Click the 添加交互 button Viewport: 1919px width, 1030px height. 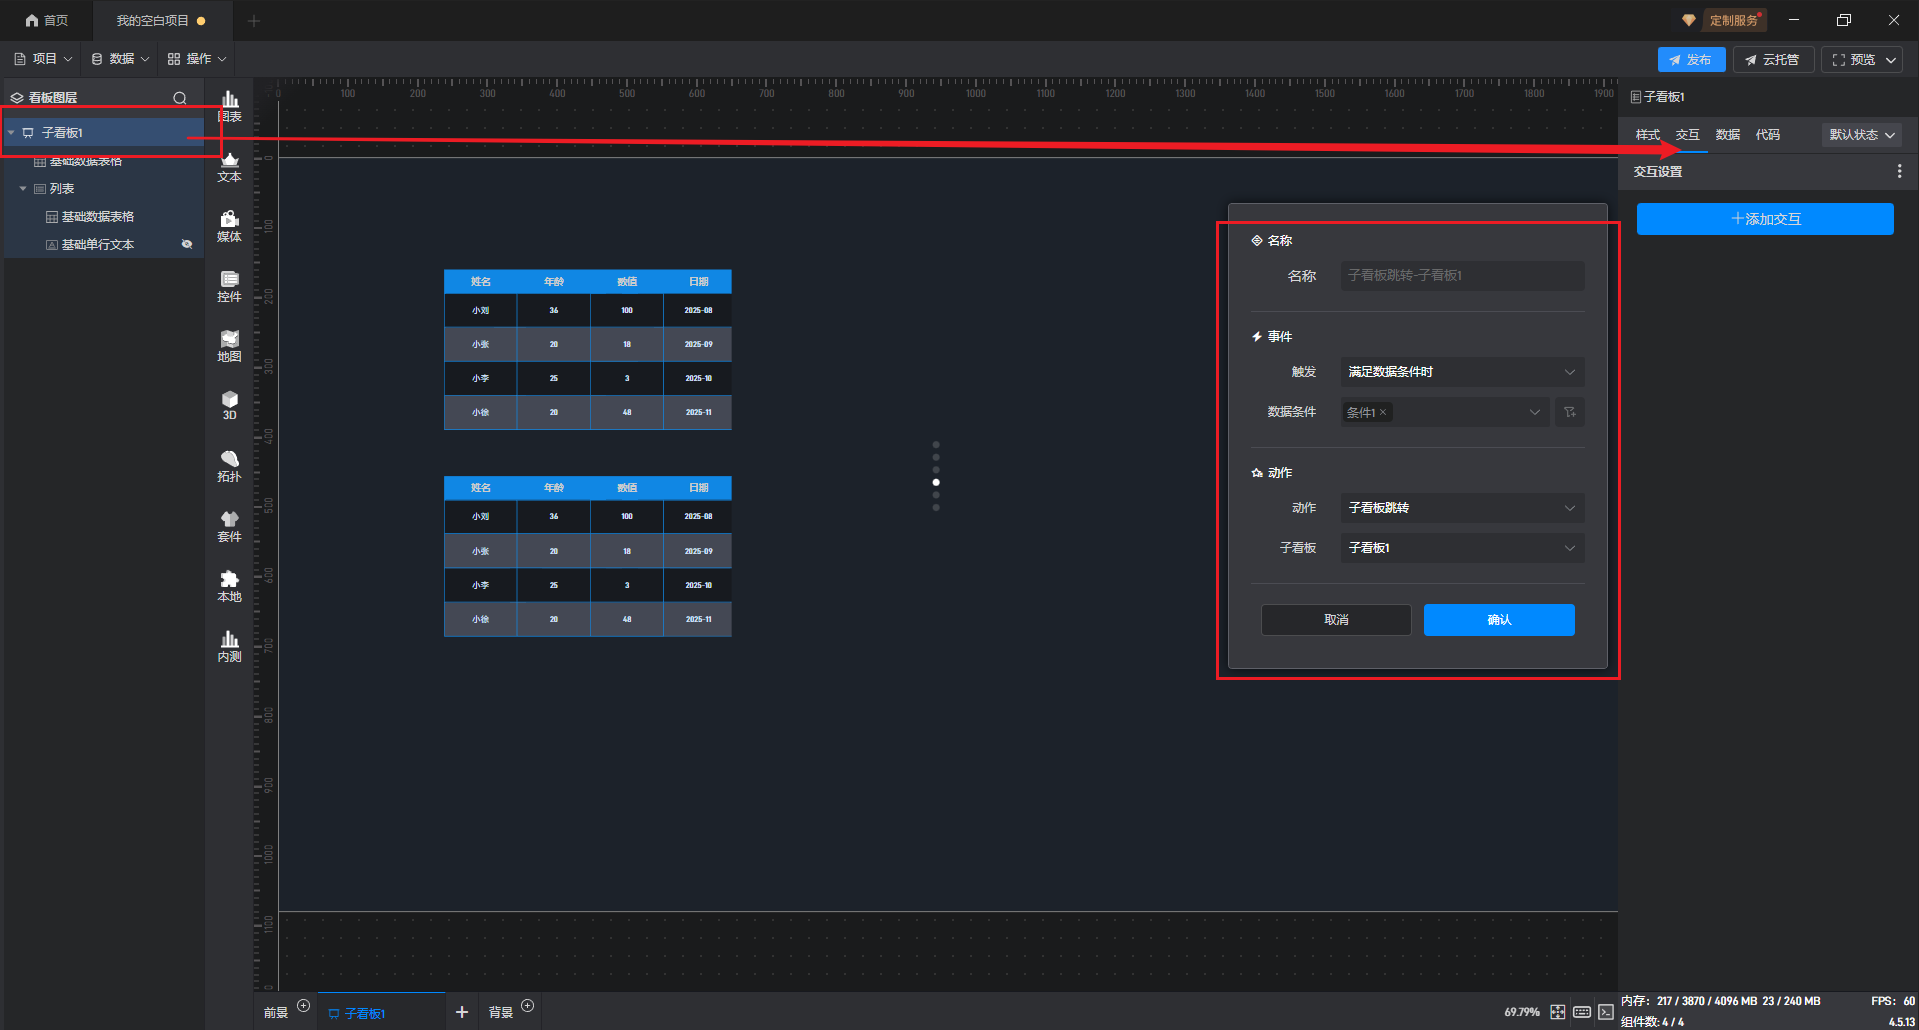click(x=1764, y=219)
